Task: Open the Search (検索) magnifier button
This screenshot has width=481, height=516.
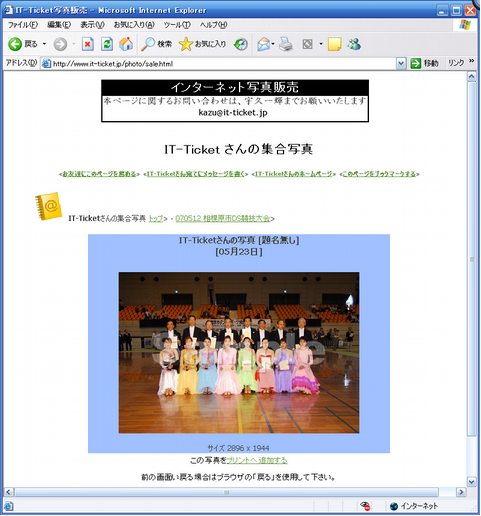Action: pyautogui.click(x=156, y=44)
